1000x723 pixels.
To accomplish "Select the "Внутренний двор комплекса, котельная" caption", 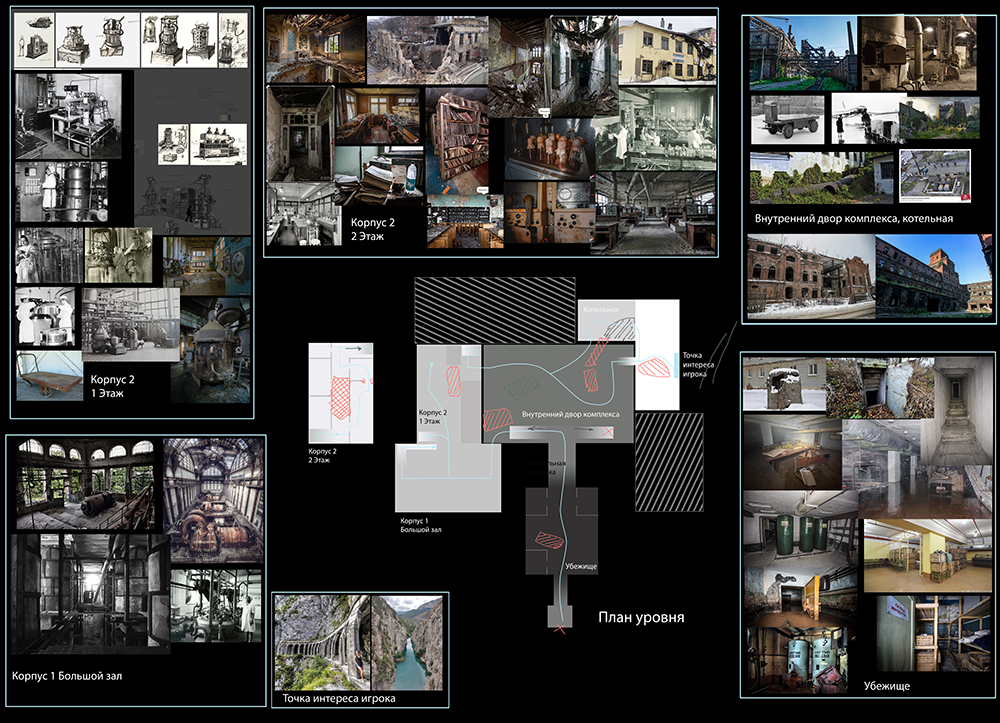I will pos(854,217).
